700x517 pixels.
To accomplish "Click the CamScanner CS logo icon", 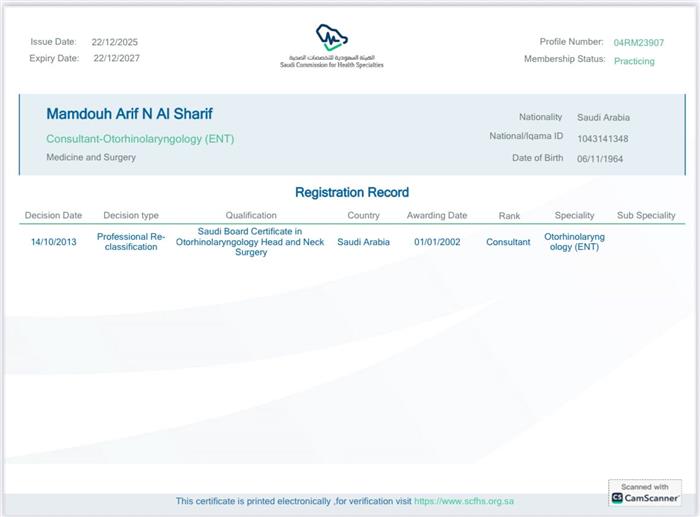I will (617, 497).
